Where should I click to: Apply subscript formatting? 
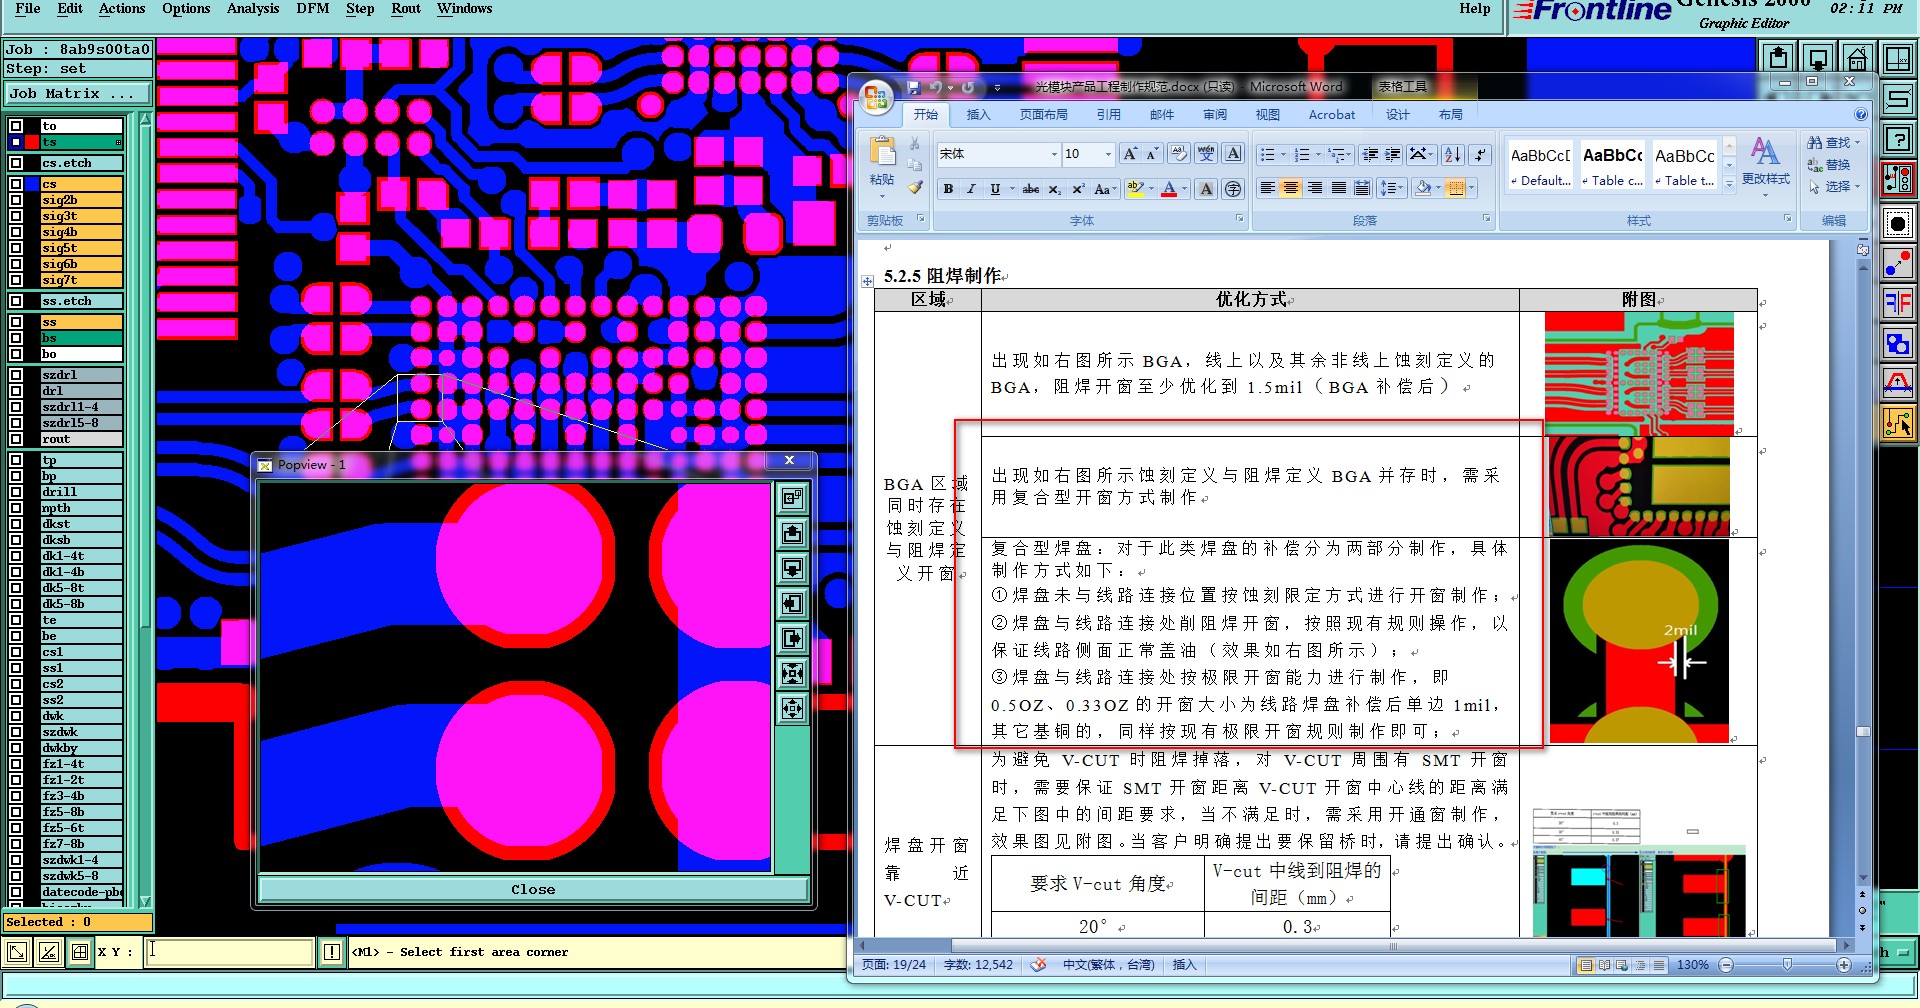(1055, 189)
